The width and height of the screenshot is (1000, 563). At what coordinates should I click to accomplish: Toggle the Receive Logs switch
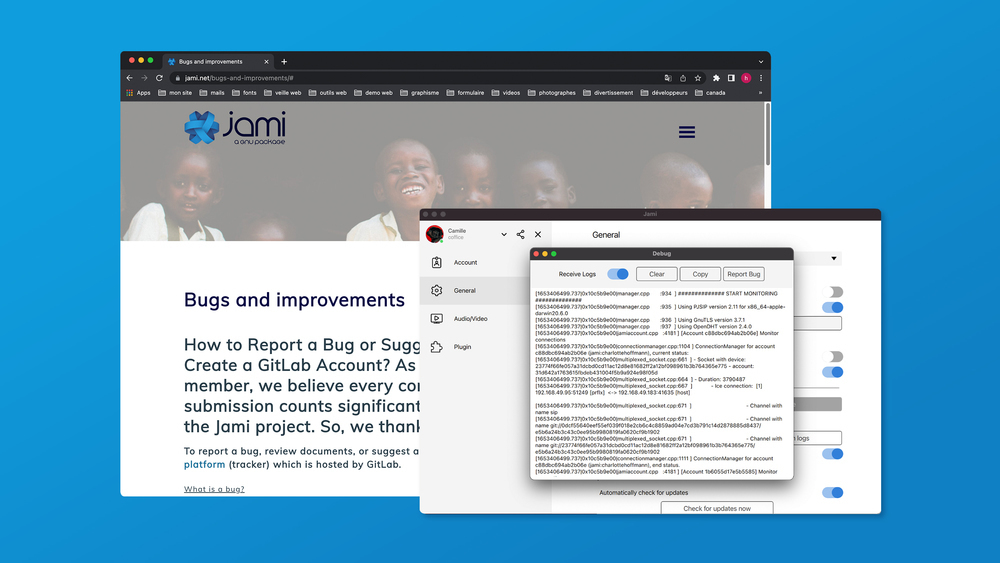tap(617, 274)
